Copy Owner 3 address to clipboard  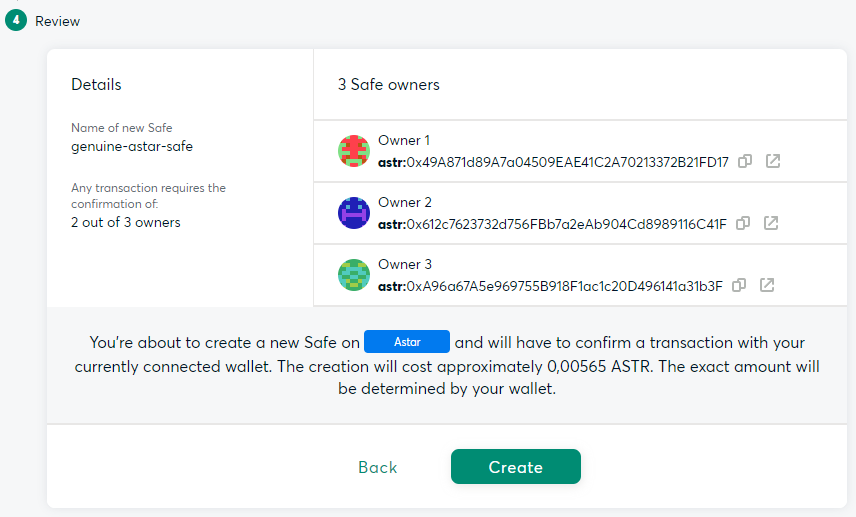pyautogui.click(x=739, y=285)
